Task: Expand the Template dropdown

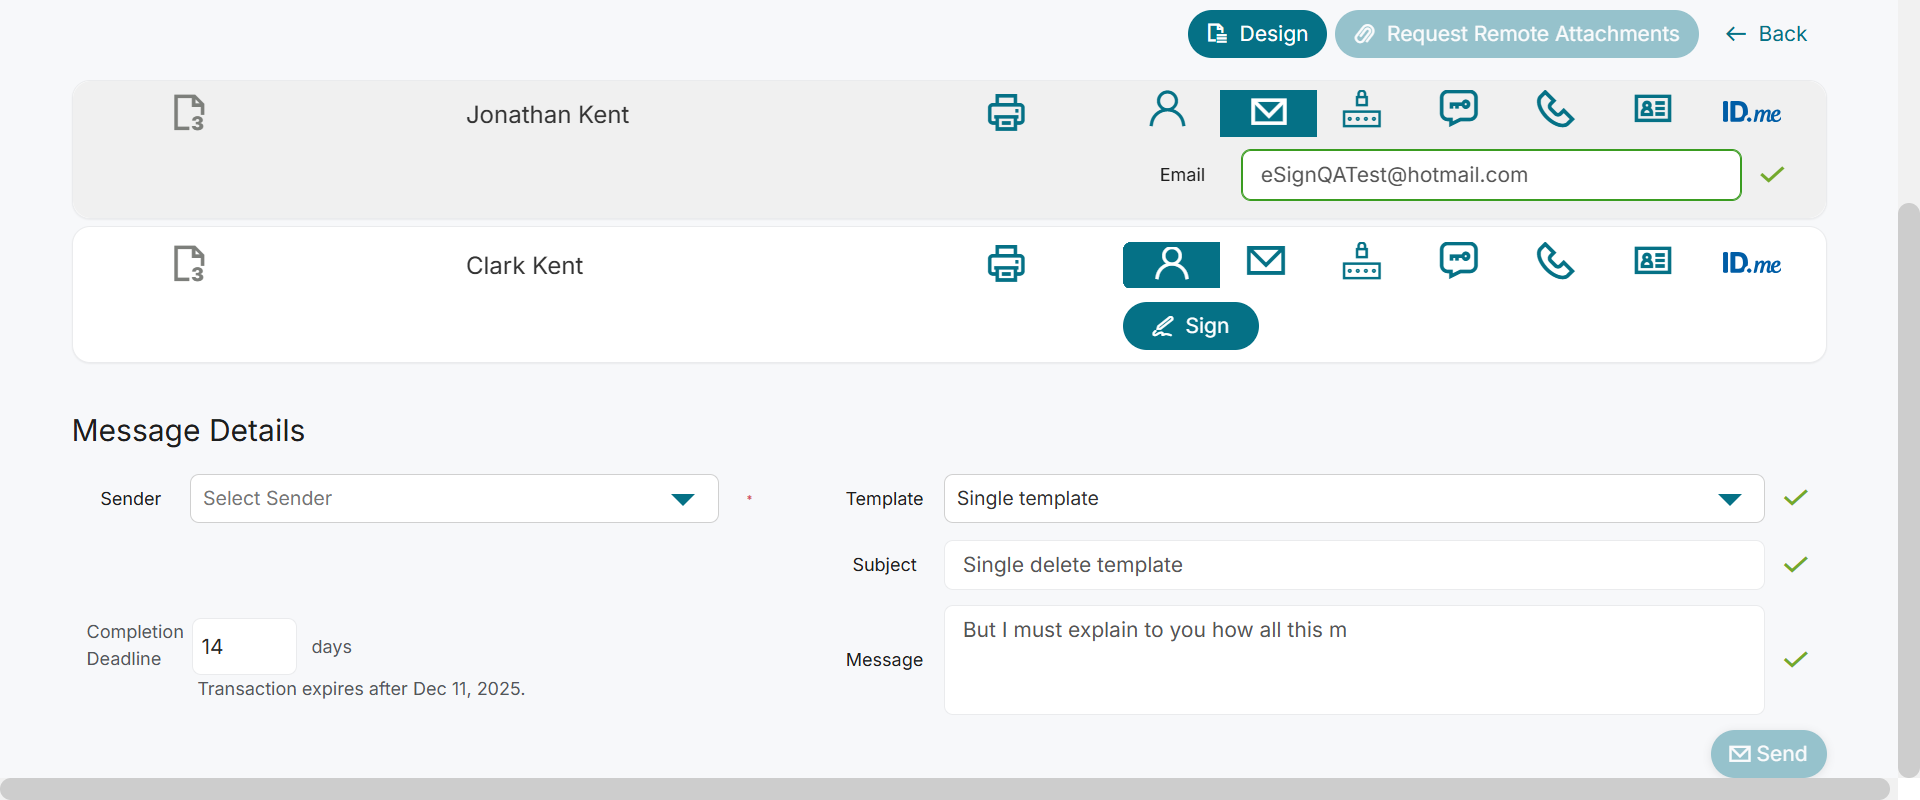Action: (x=1353, y=499)
